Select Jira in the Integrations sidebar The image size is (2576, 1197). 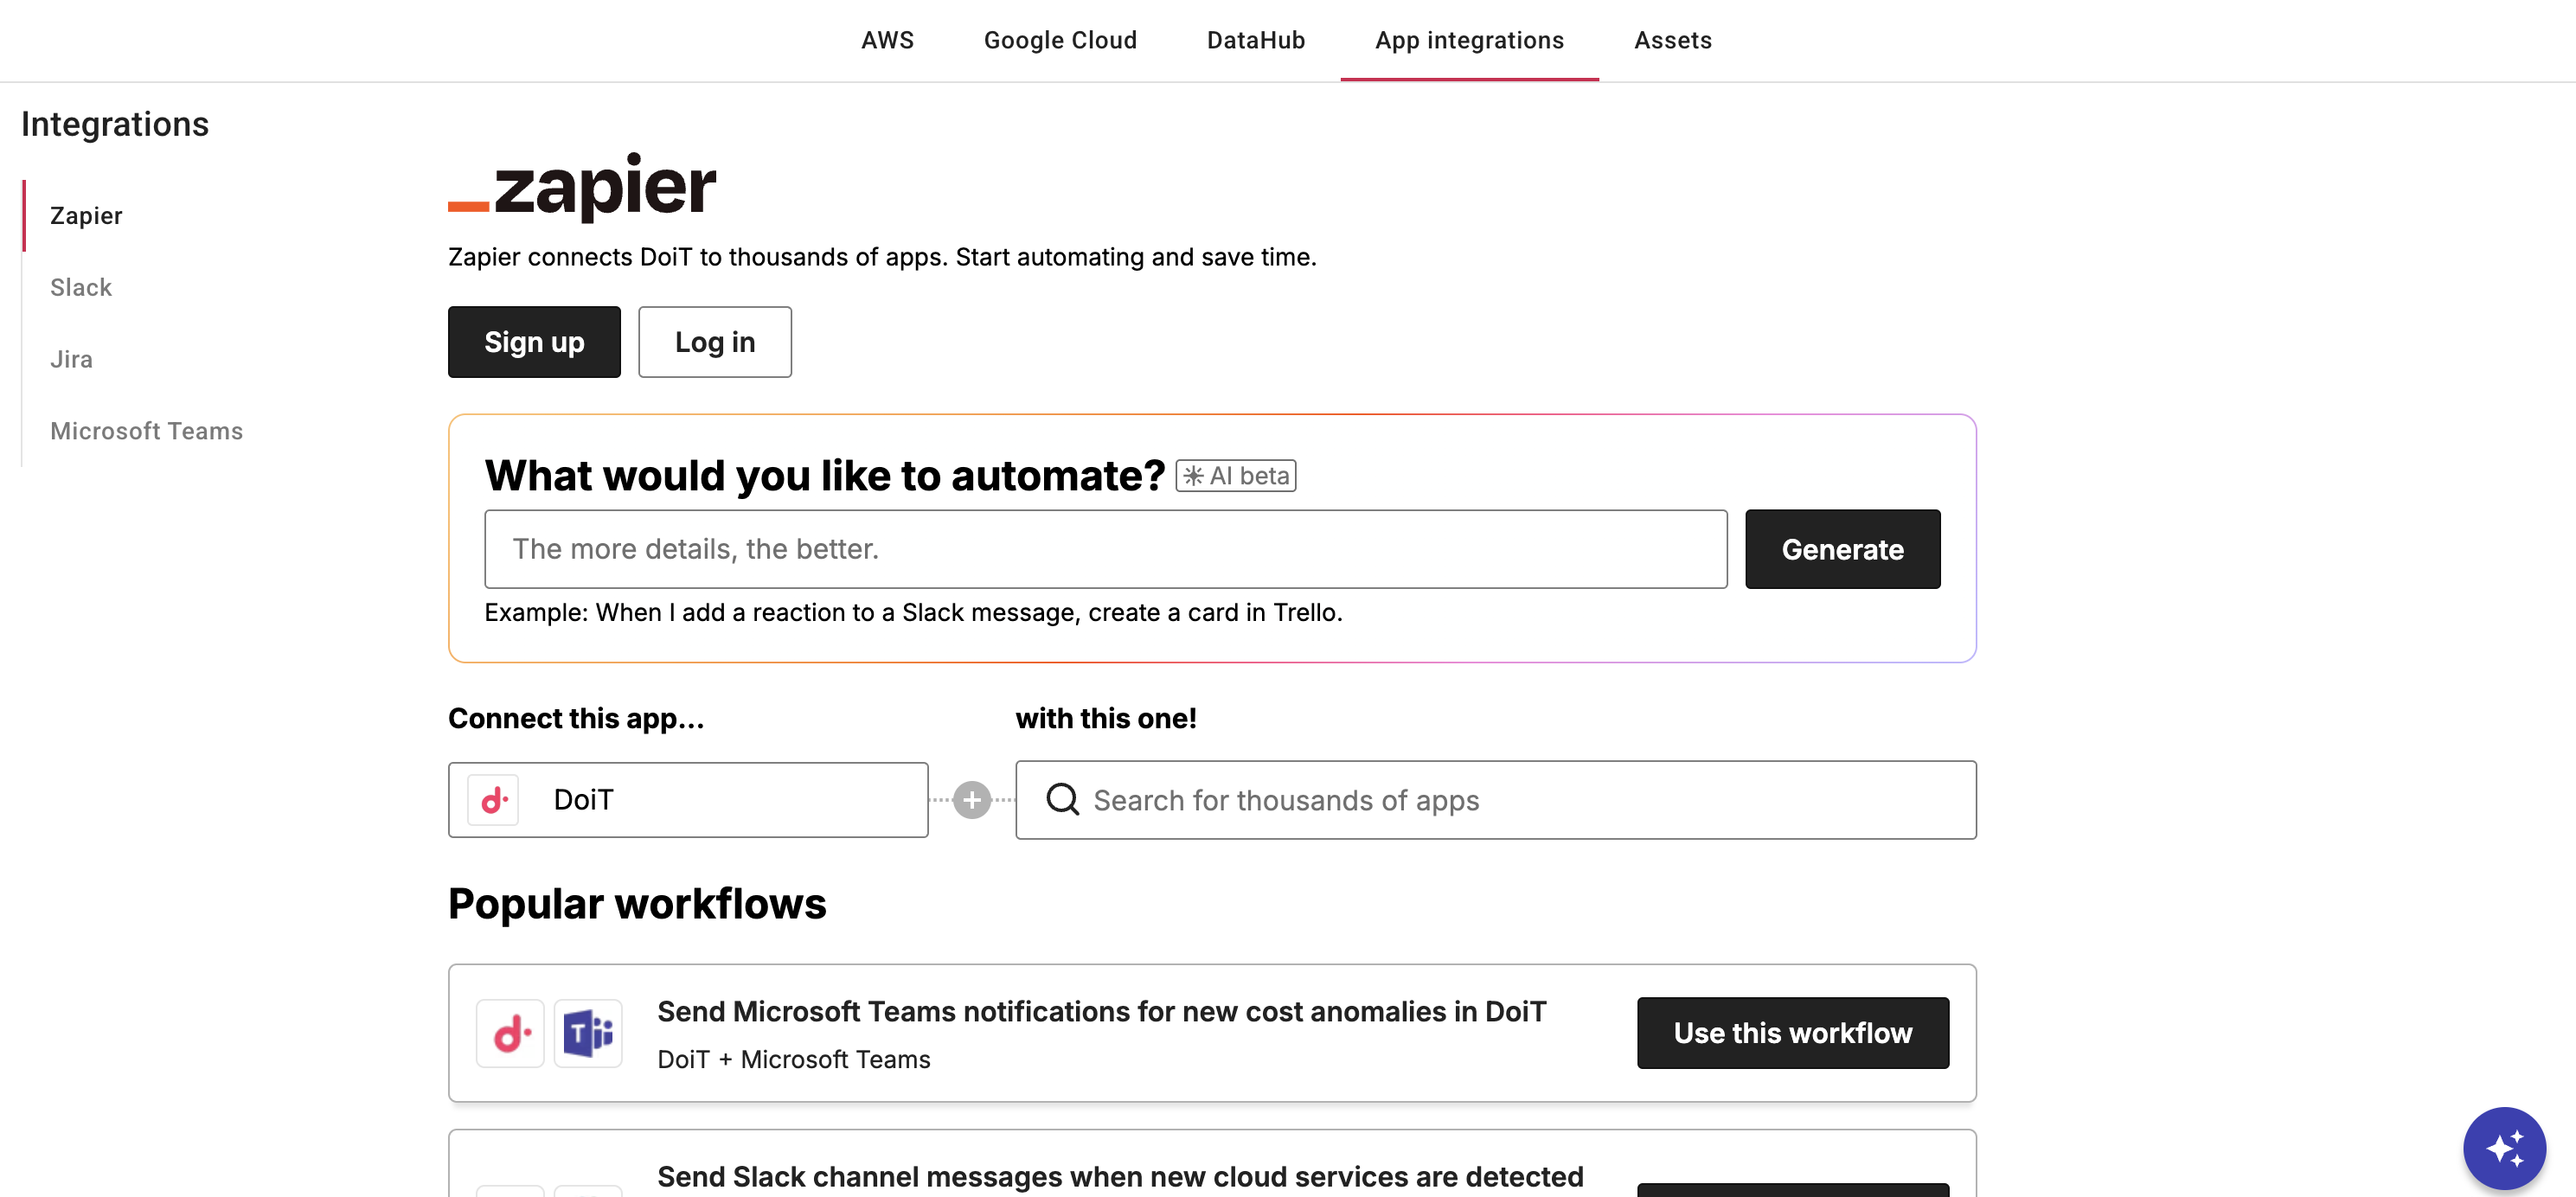[x=70, y=359]
